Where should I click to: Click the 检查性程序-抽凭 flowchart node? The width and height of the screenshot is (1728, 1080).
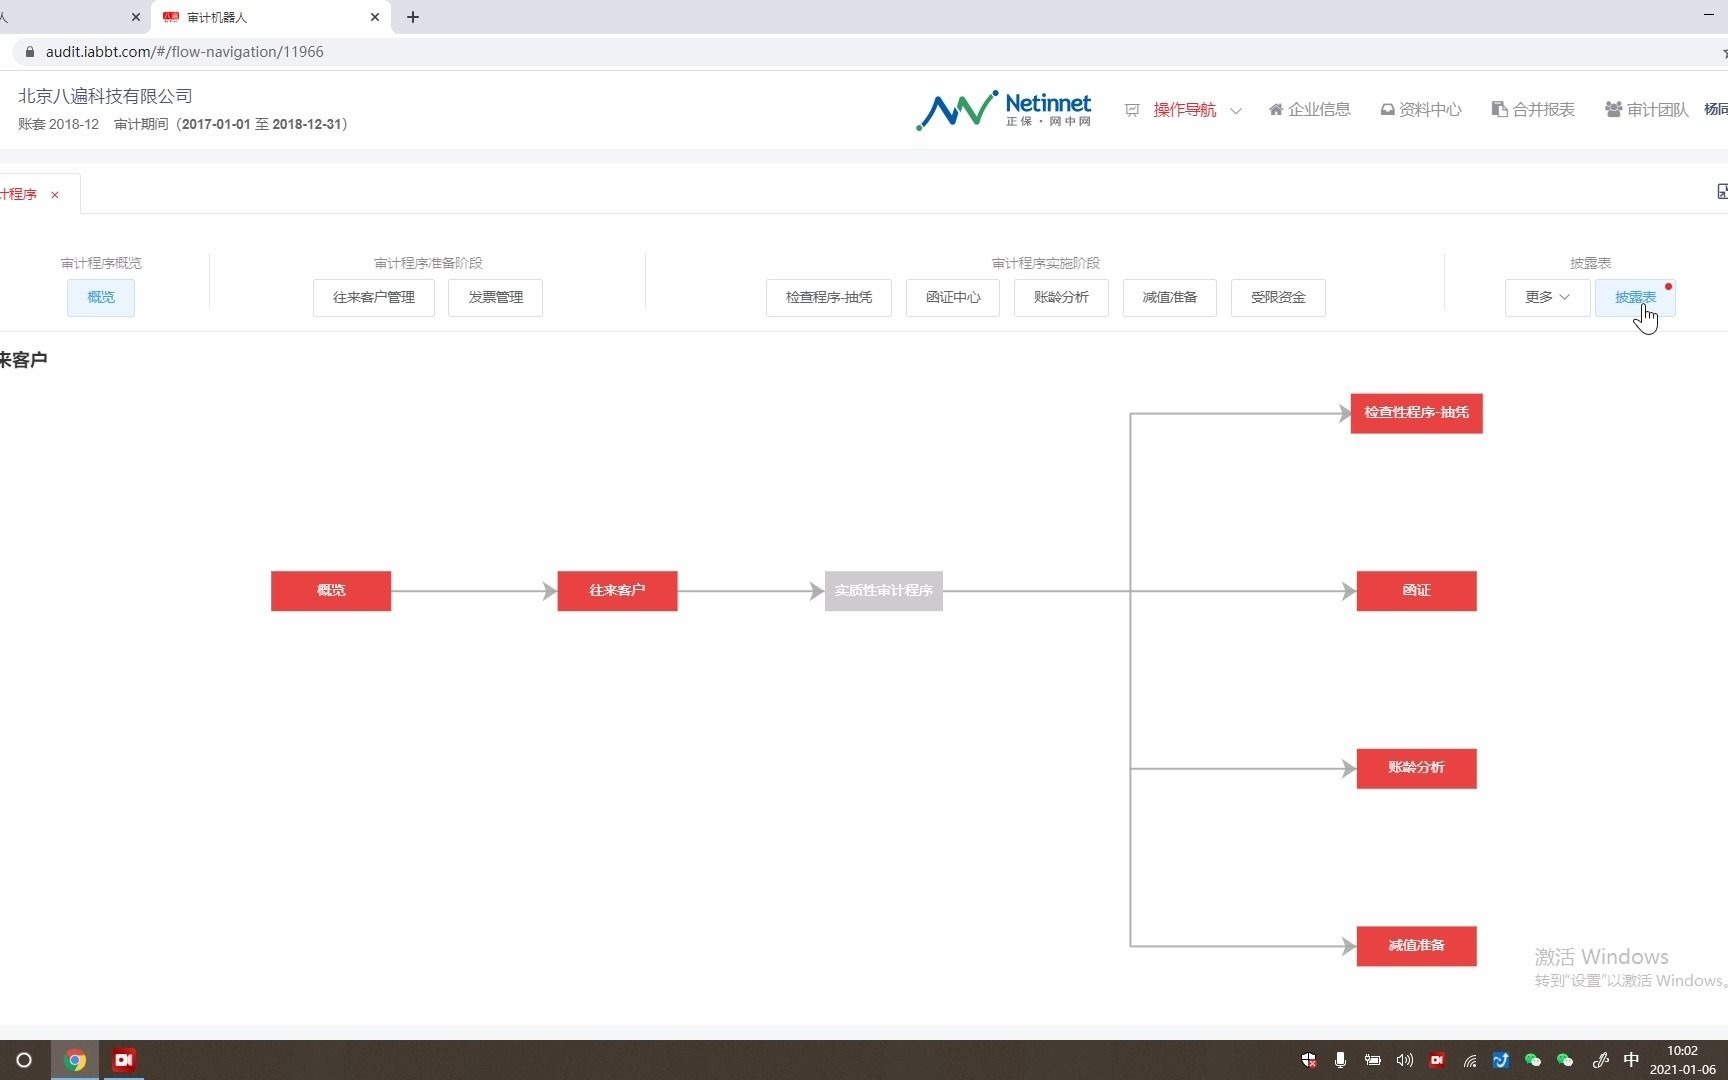[x=1416, y=413]
